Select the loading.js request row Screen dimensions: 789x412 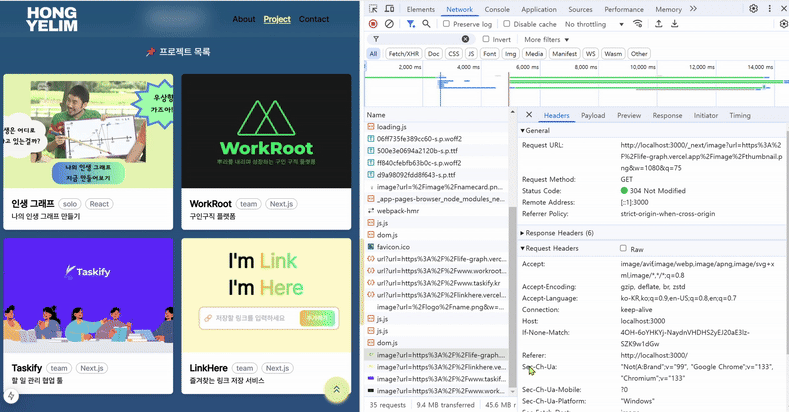437,127
